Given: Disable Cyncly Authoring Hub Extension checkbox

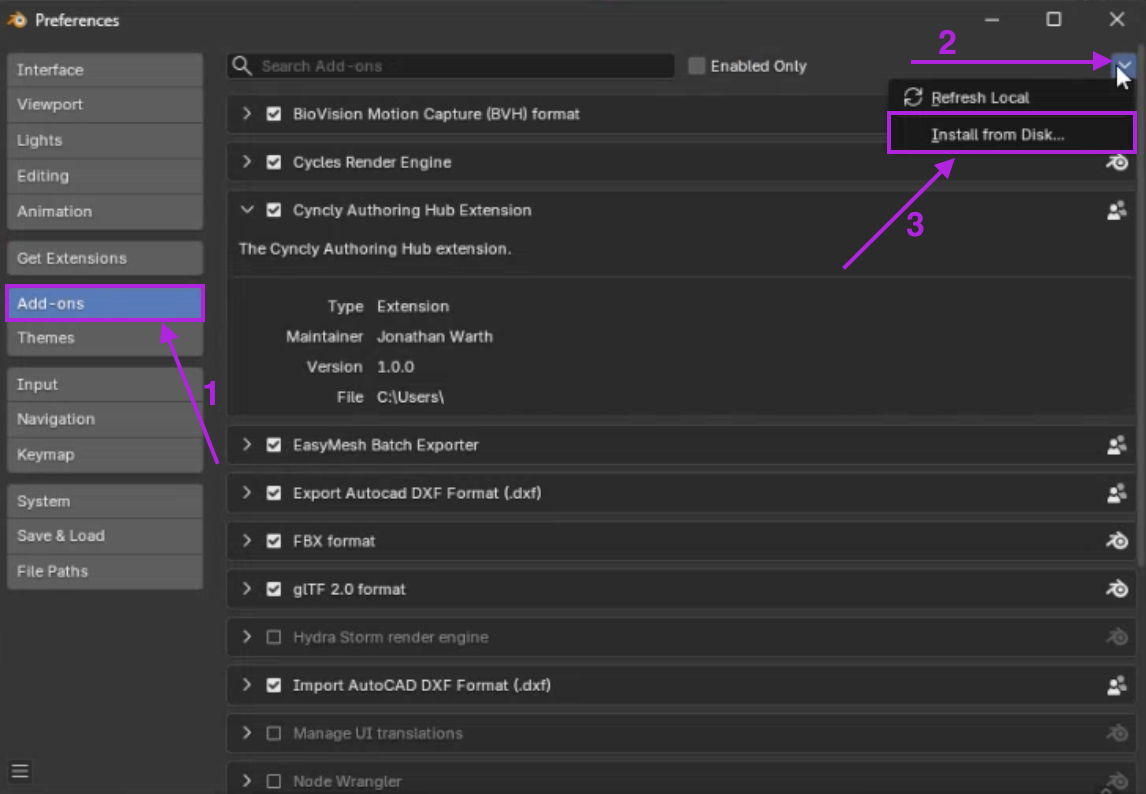Looking at the screenshot, I should click(x=273, y=211).
